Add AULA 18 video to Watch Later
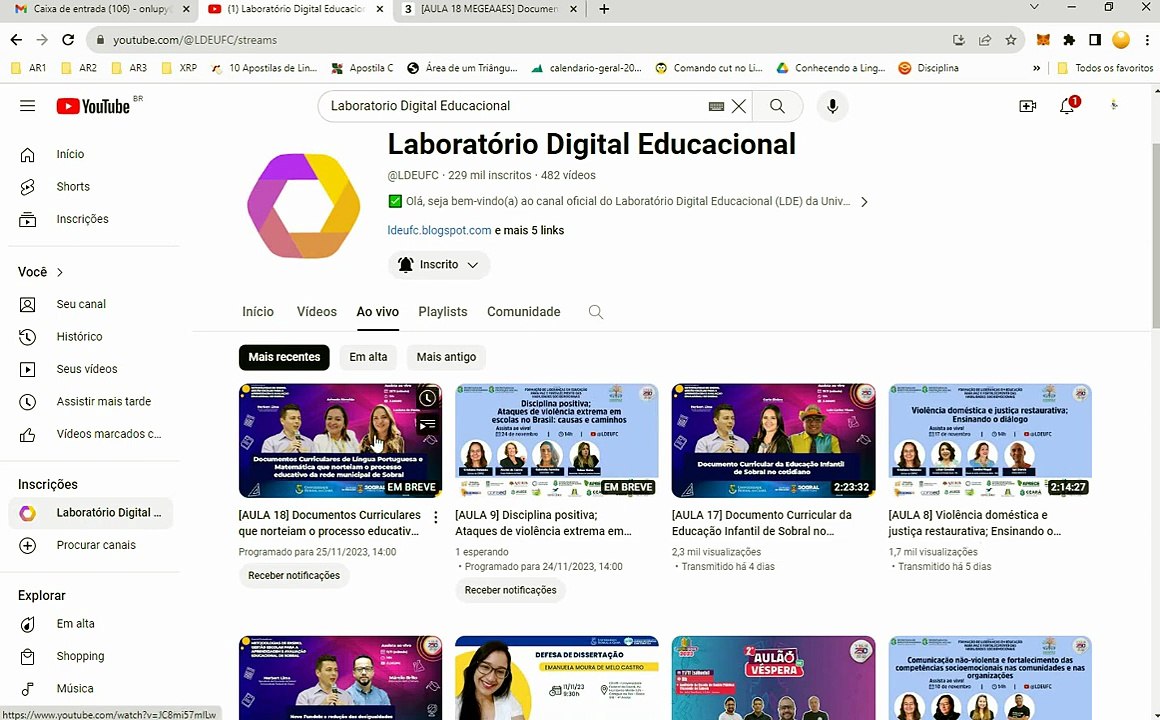 tap(428, 398)
